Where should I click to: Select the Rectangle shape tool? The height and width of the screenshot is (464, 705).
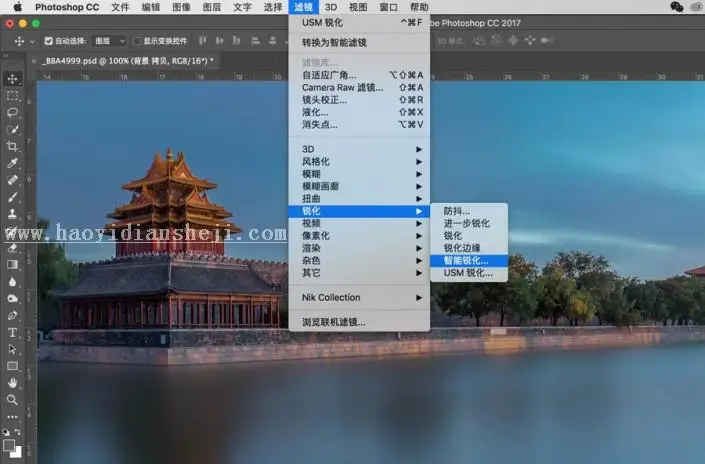[x=12, y=366]
